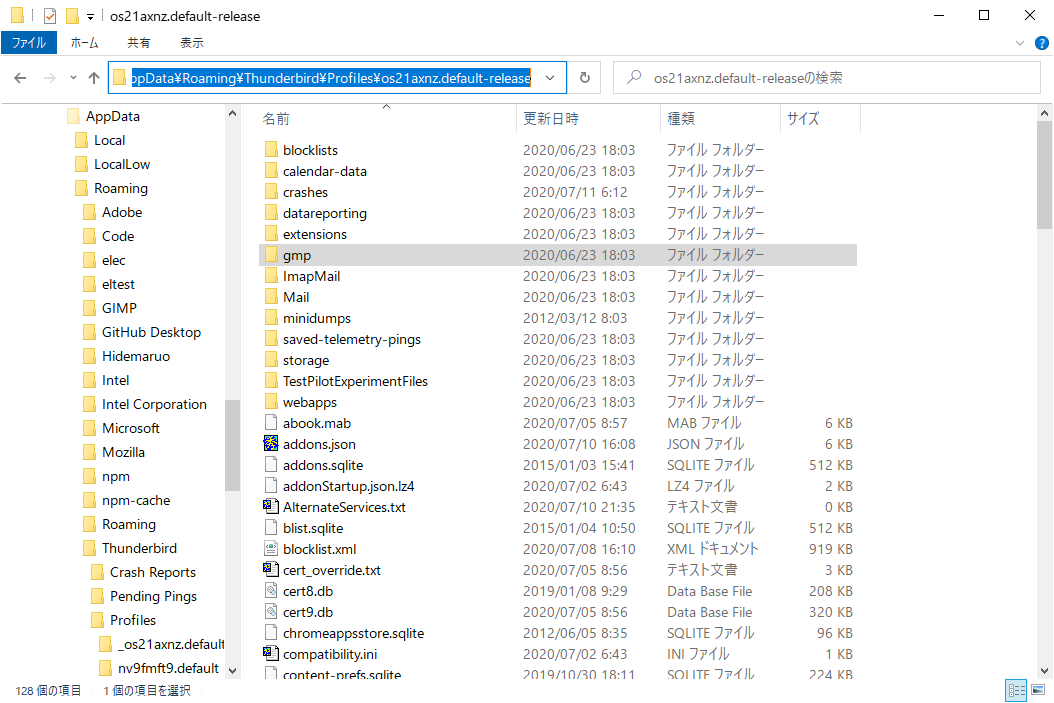Switch to large icons view layout
Image resolution: width=1054 pixels, height=703 pixels.
[x=1038, y=690]
